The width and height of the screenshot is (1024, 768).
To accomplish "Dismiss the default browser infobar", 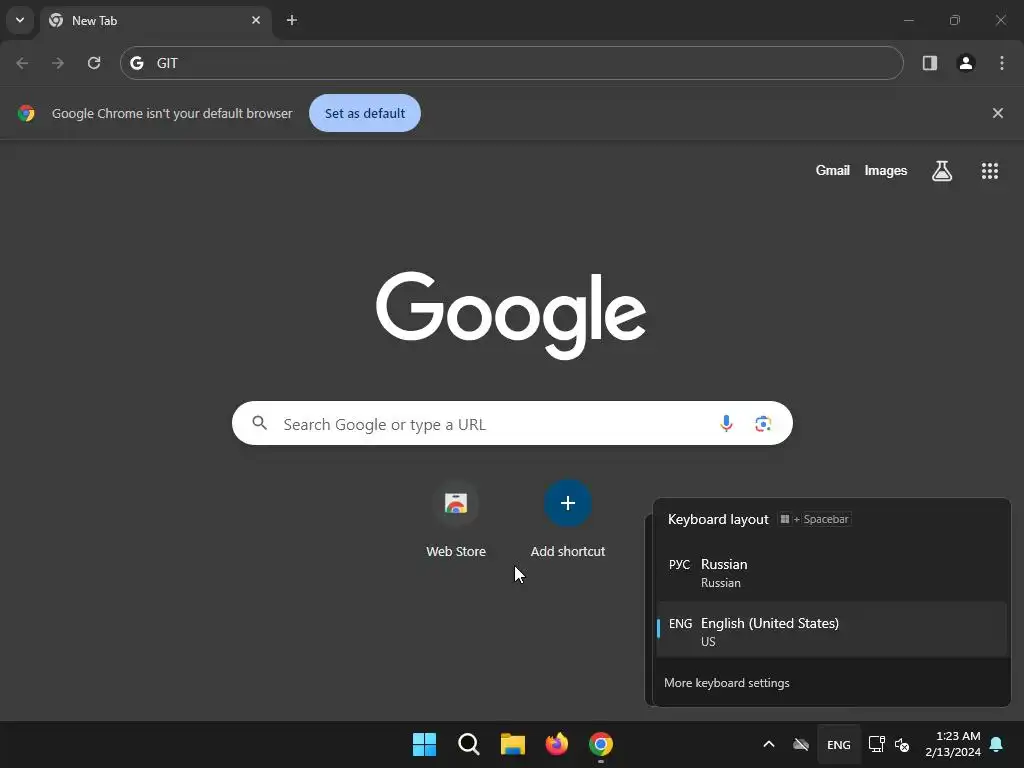I will (x=998, y=113).
